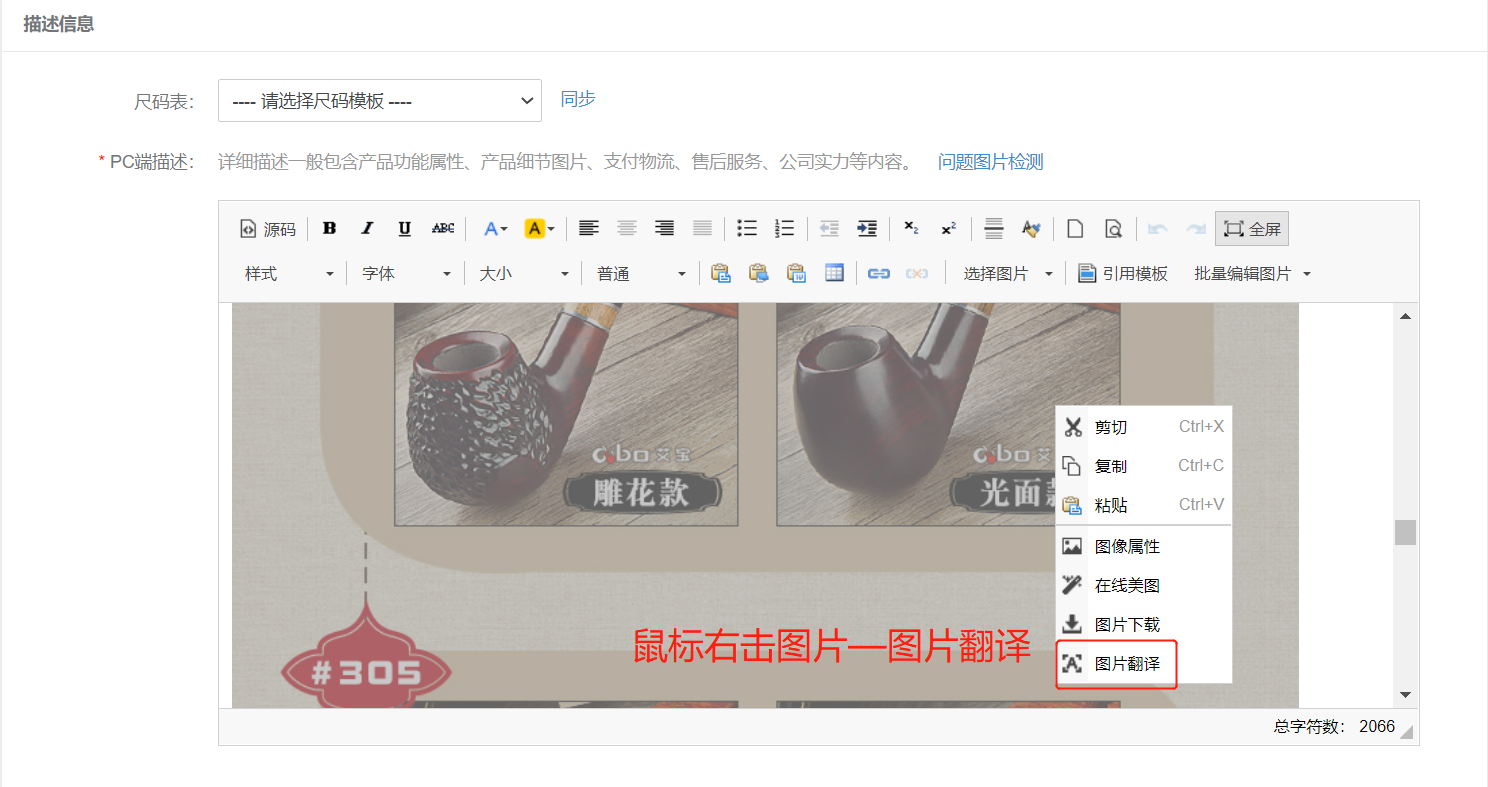Open the 样式 style dropdown

[289, 273]
